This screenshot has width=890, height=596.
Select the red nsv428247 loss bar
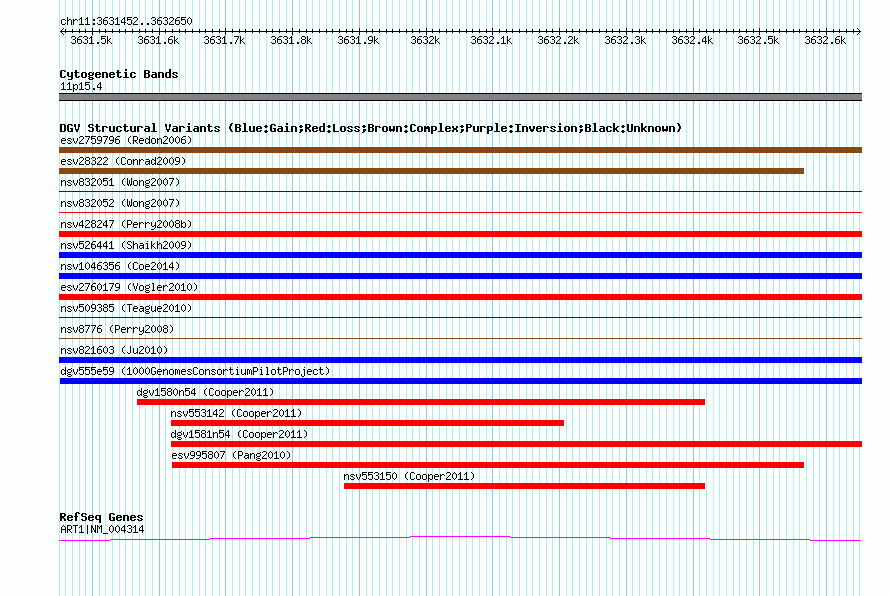460,234
